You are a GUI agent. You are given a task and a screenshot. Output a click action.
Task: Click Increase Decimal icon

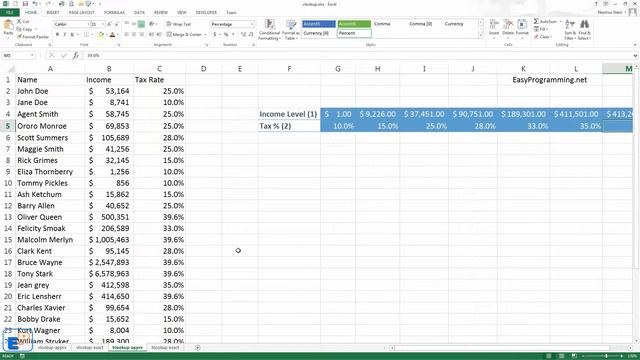(243, 35)
